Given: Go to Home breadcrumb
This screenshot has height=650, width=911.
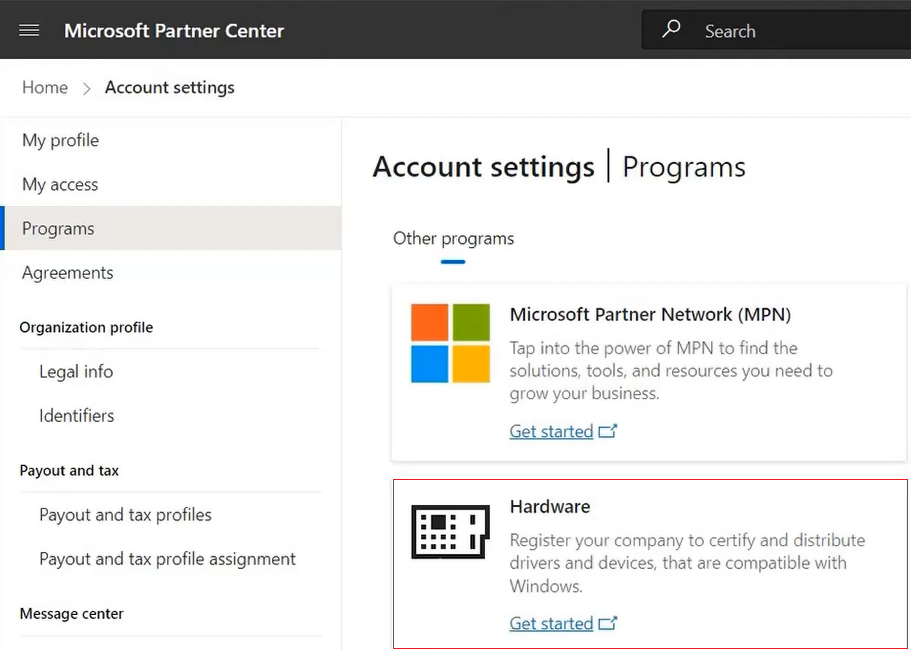Looking at the screenshot, I should [x=45, y=88].
